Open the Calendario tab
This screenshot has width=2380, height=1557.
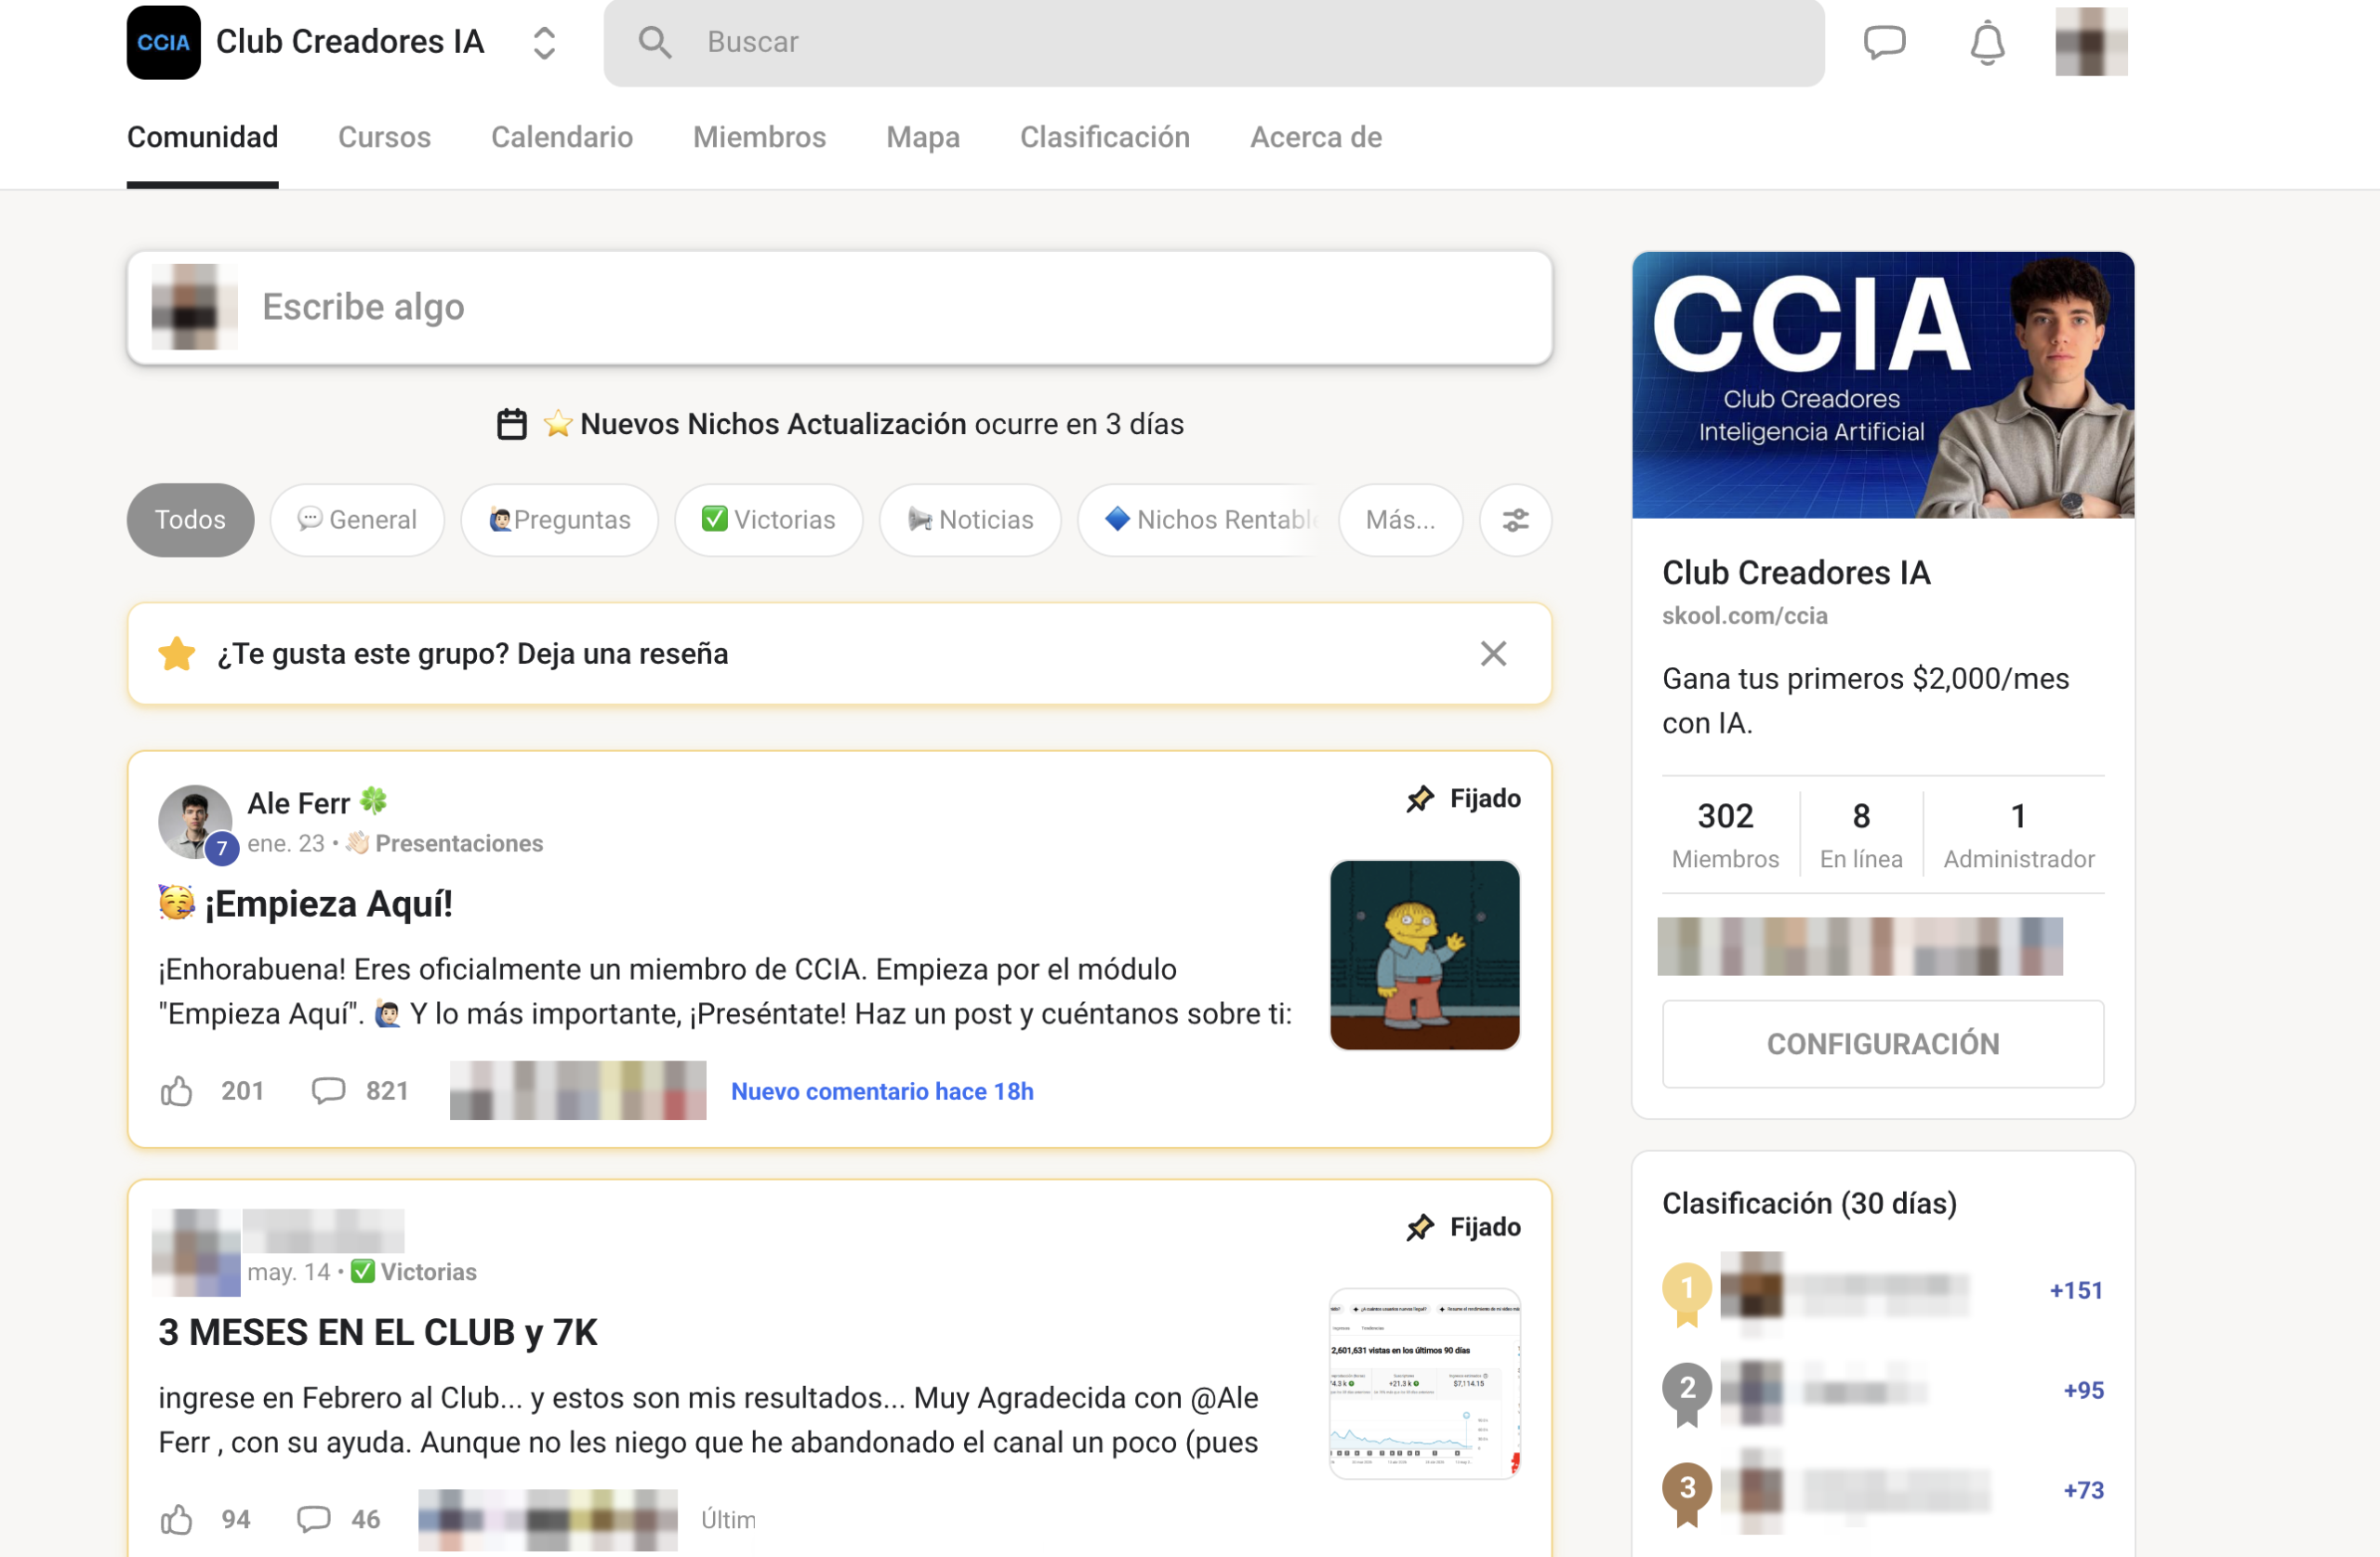pyautogui.click(x=562, y=137)
